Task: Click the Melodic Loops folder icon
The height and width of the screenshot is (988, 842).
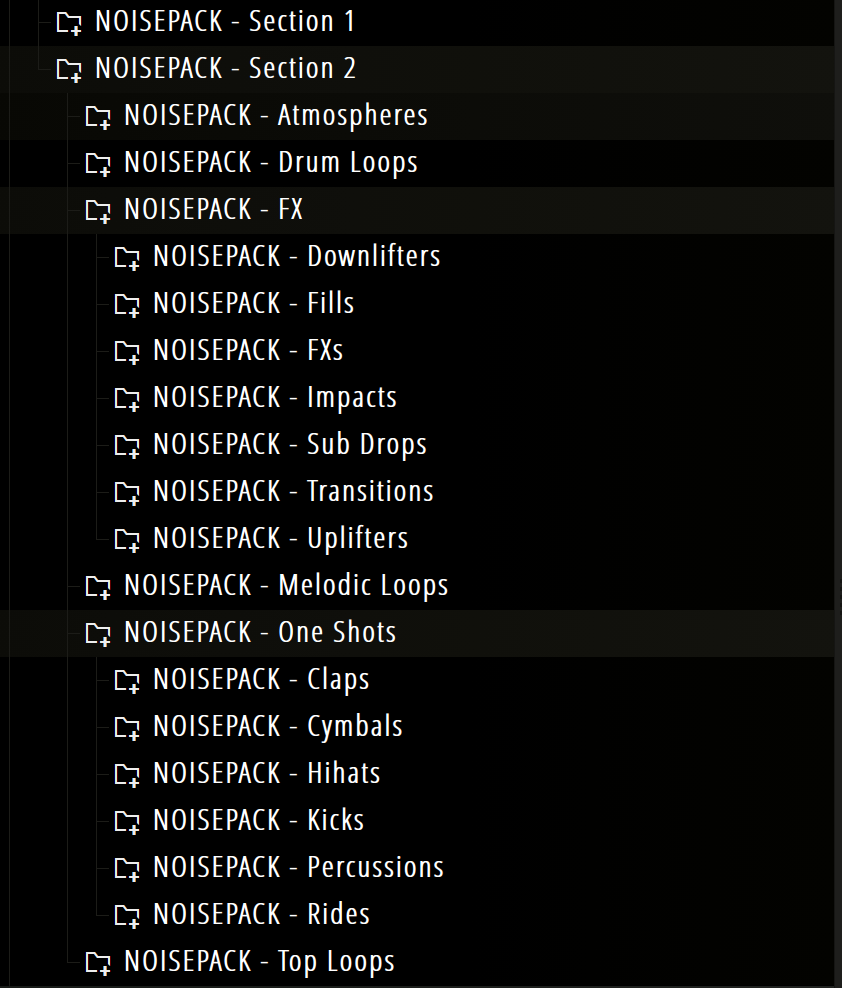Action: [x=98, y=586]
